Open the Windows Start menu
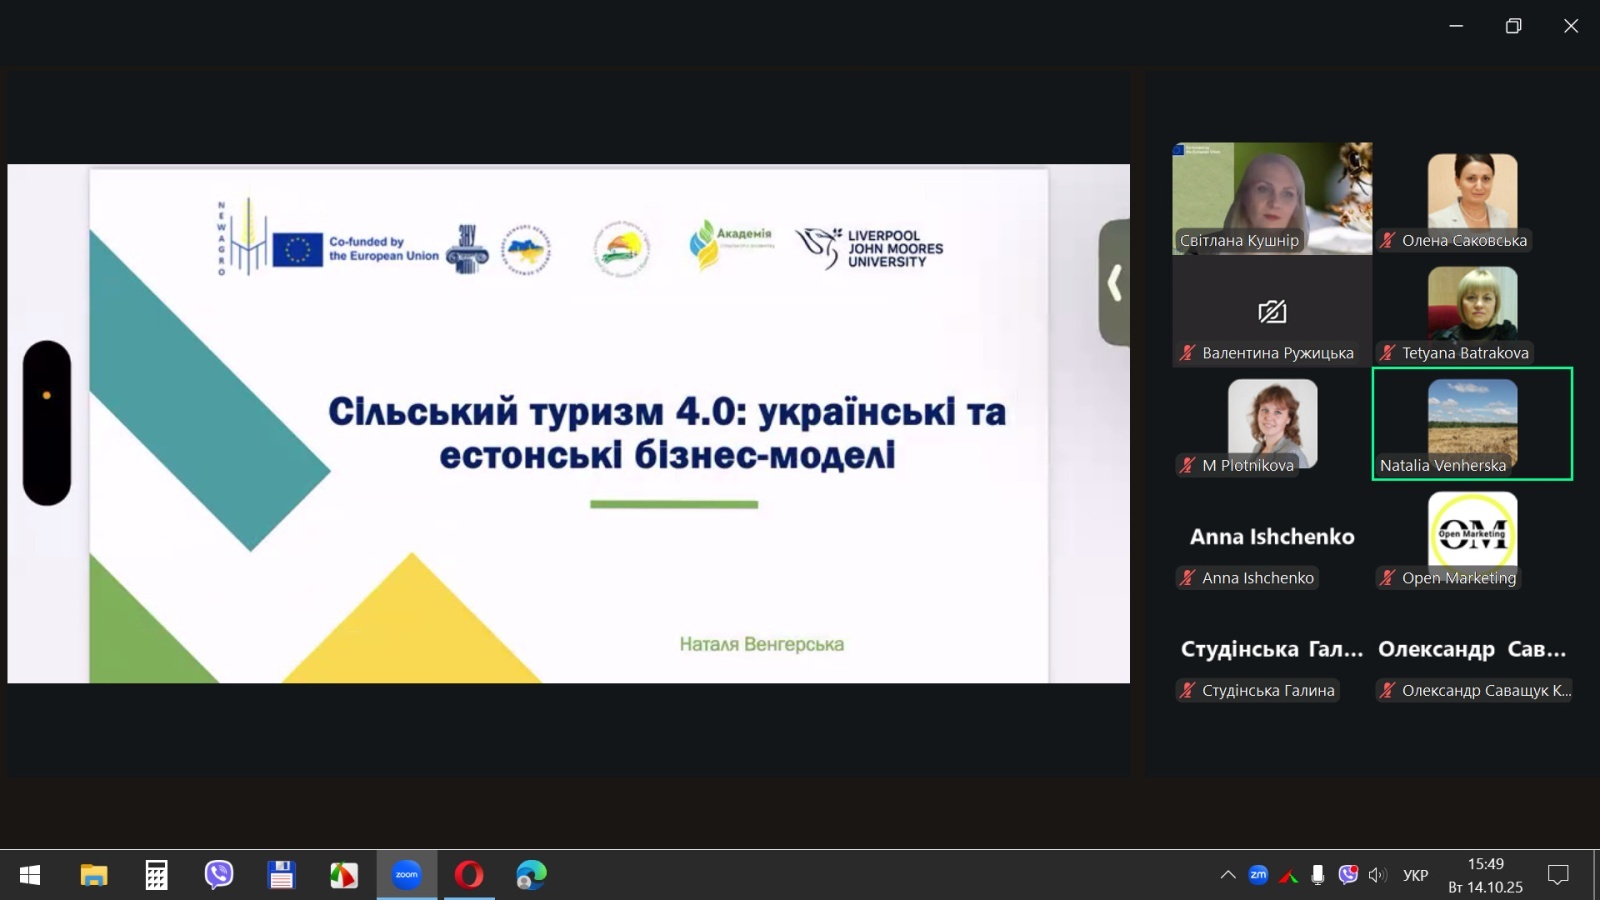 coord(30,875)
